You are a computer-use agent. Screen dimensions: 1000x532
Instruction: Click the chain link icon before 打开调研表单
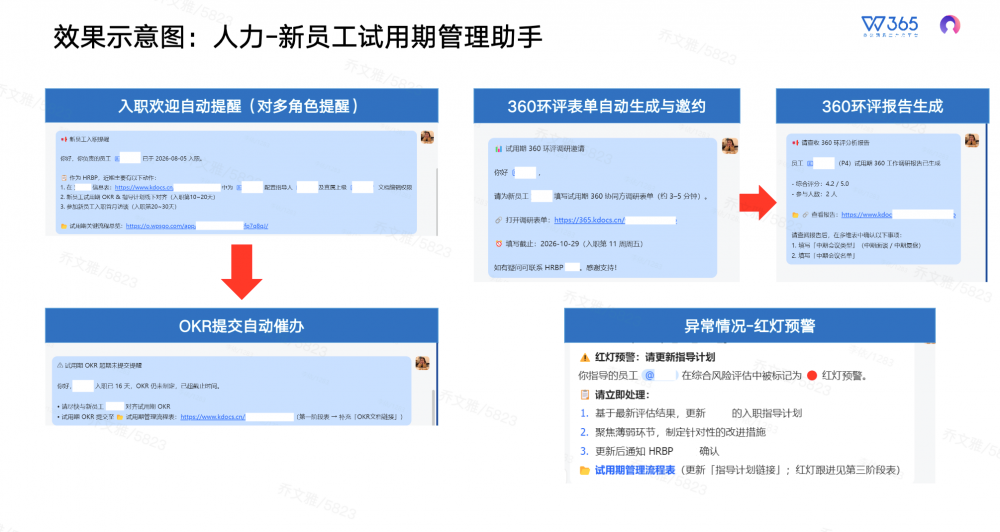[499, 220]
